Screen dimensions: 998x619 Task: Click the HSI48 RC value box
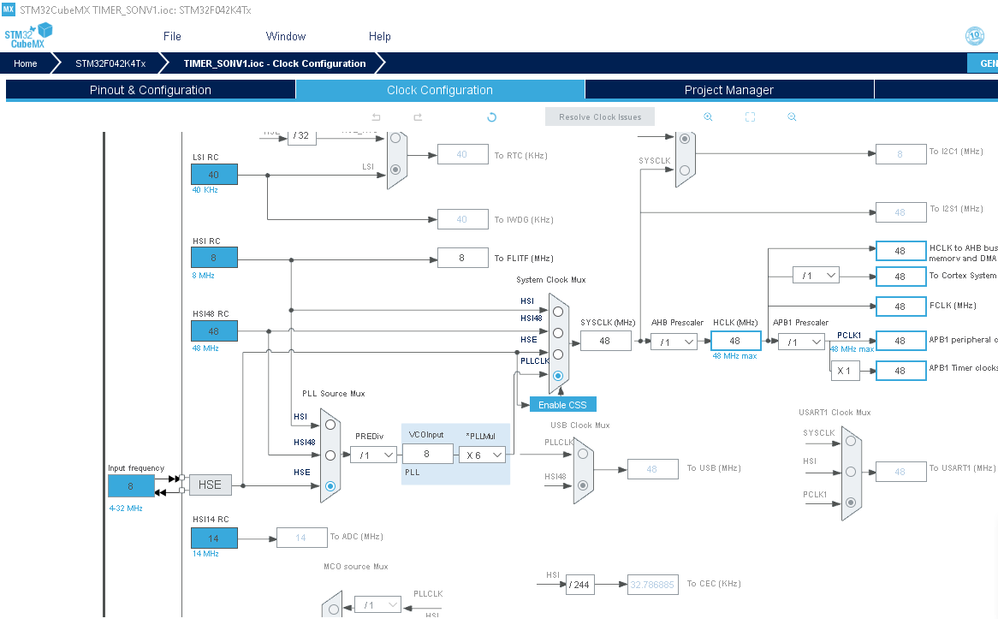click(x=214, y=331)
